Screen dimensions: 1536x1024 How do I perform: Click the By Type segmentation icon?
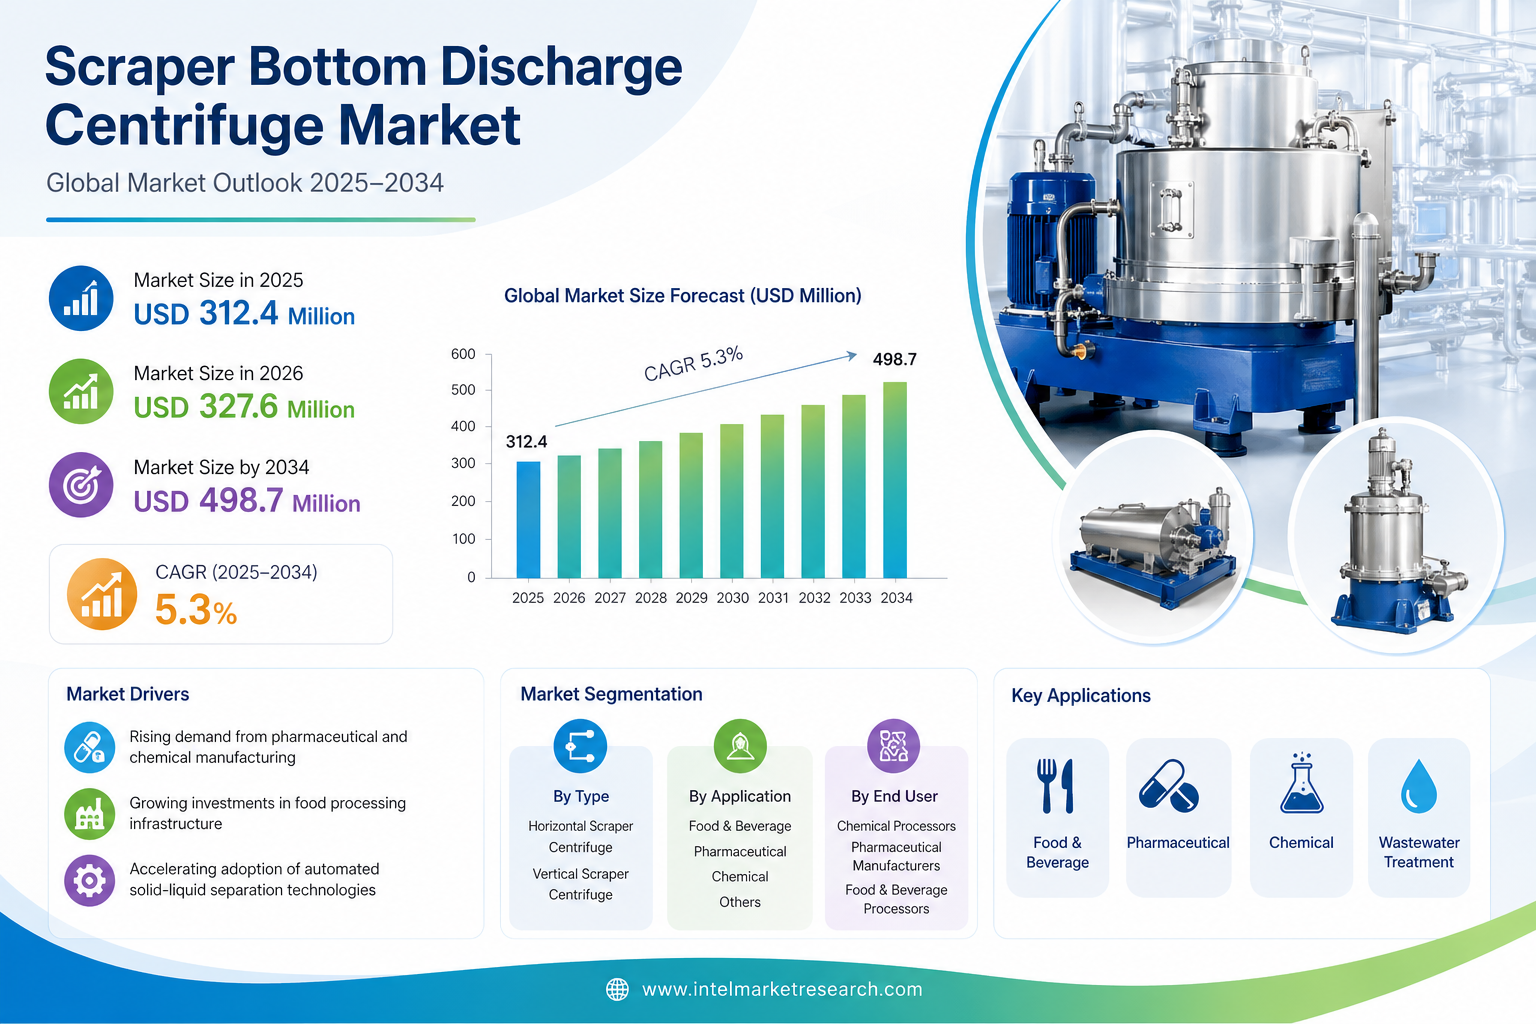580,746
